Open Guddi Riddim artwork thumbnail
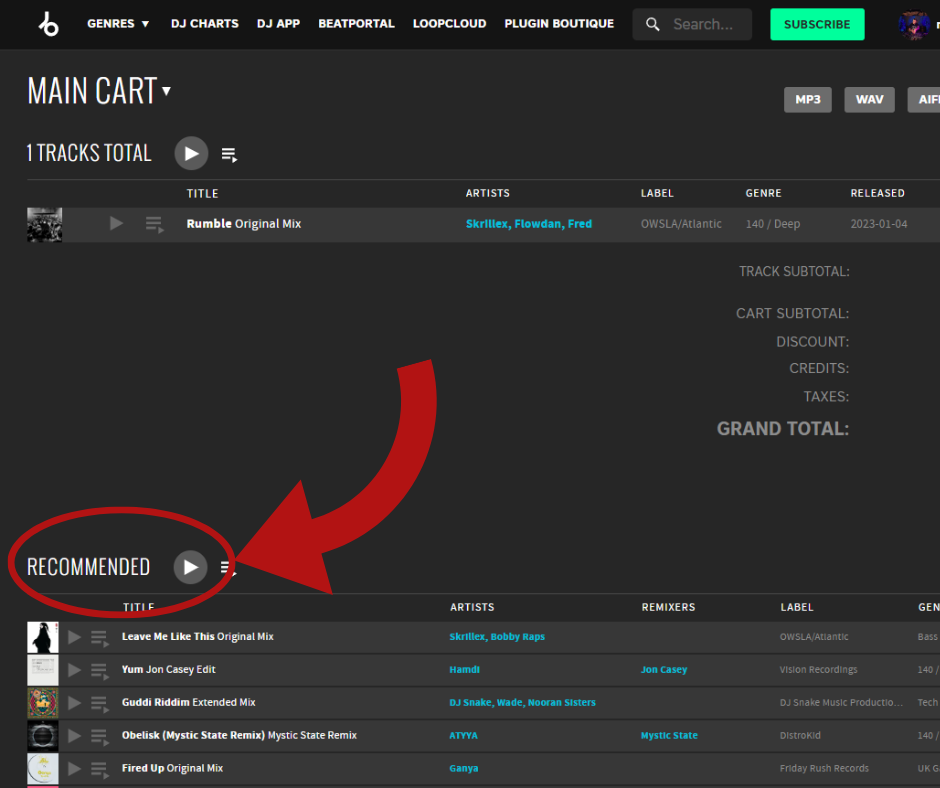The image size is (940, 788). 43,703
